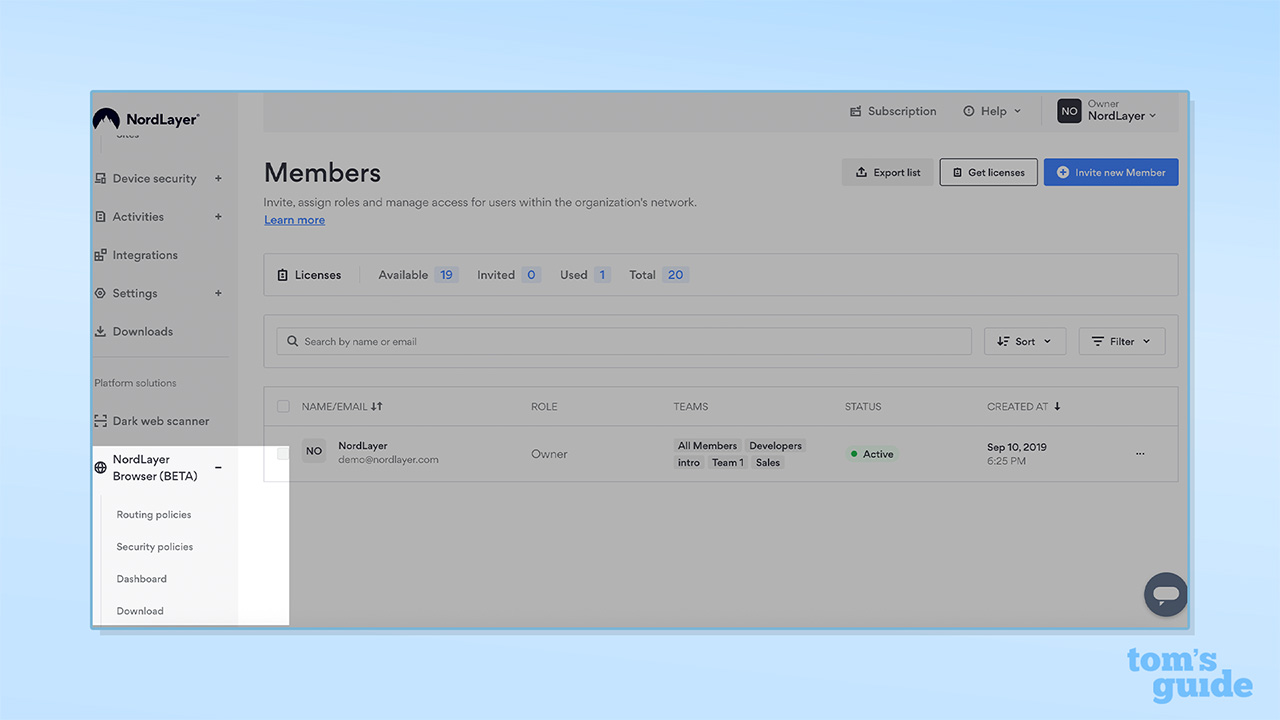
Task: Open the Learn more link
Action: click(x=294, y=219)
